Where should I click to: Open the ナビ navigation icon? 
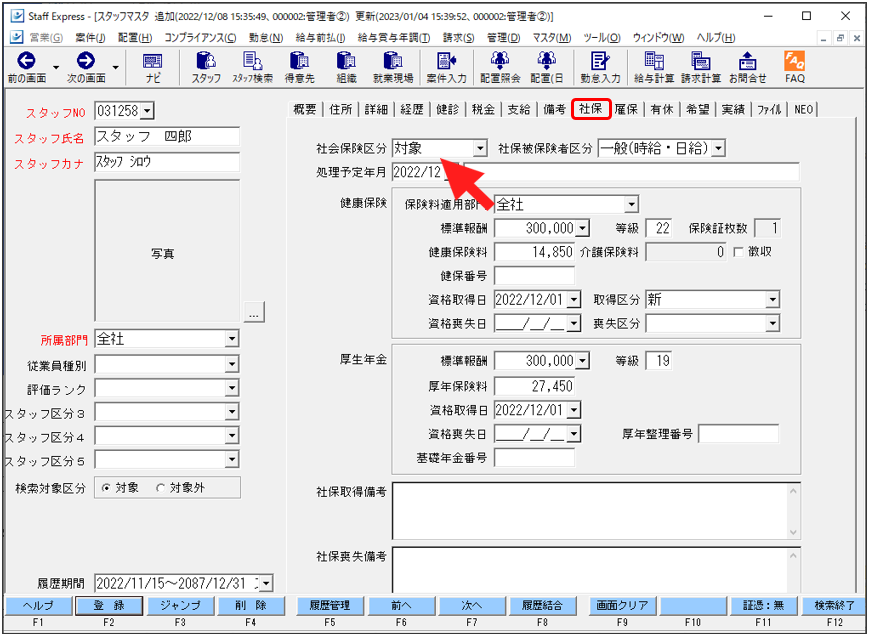coord(152,67)
